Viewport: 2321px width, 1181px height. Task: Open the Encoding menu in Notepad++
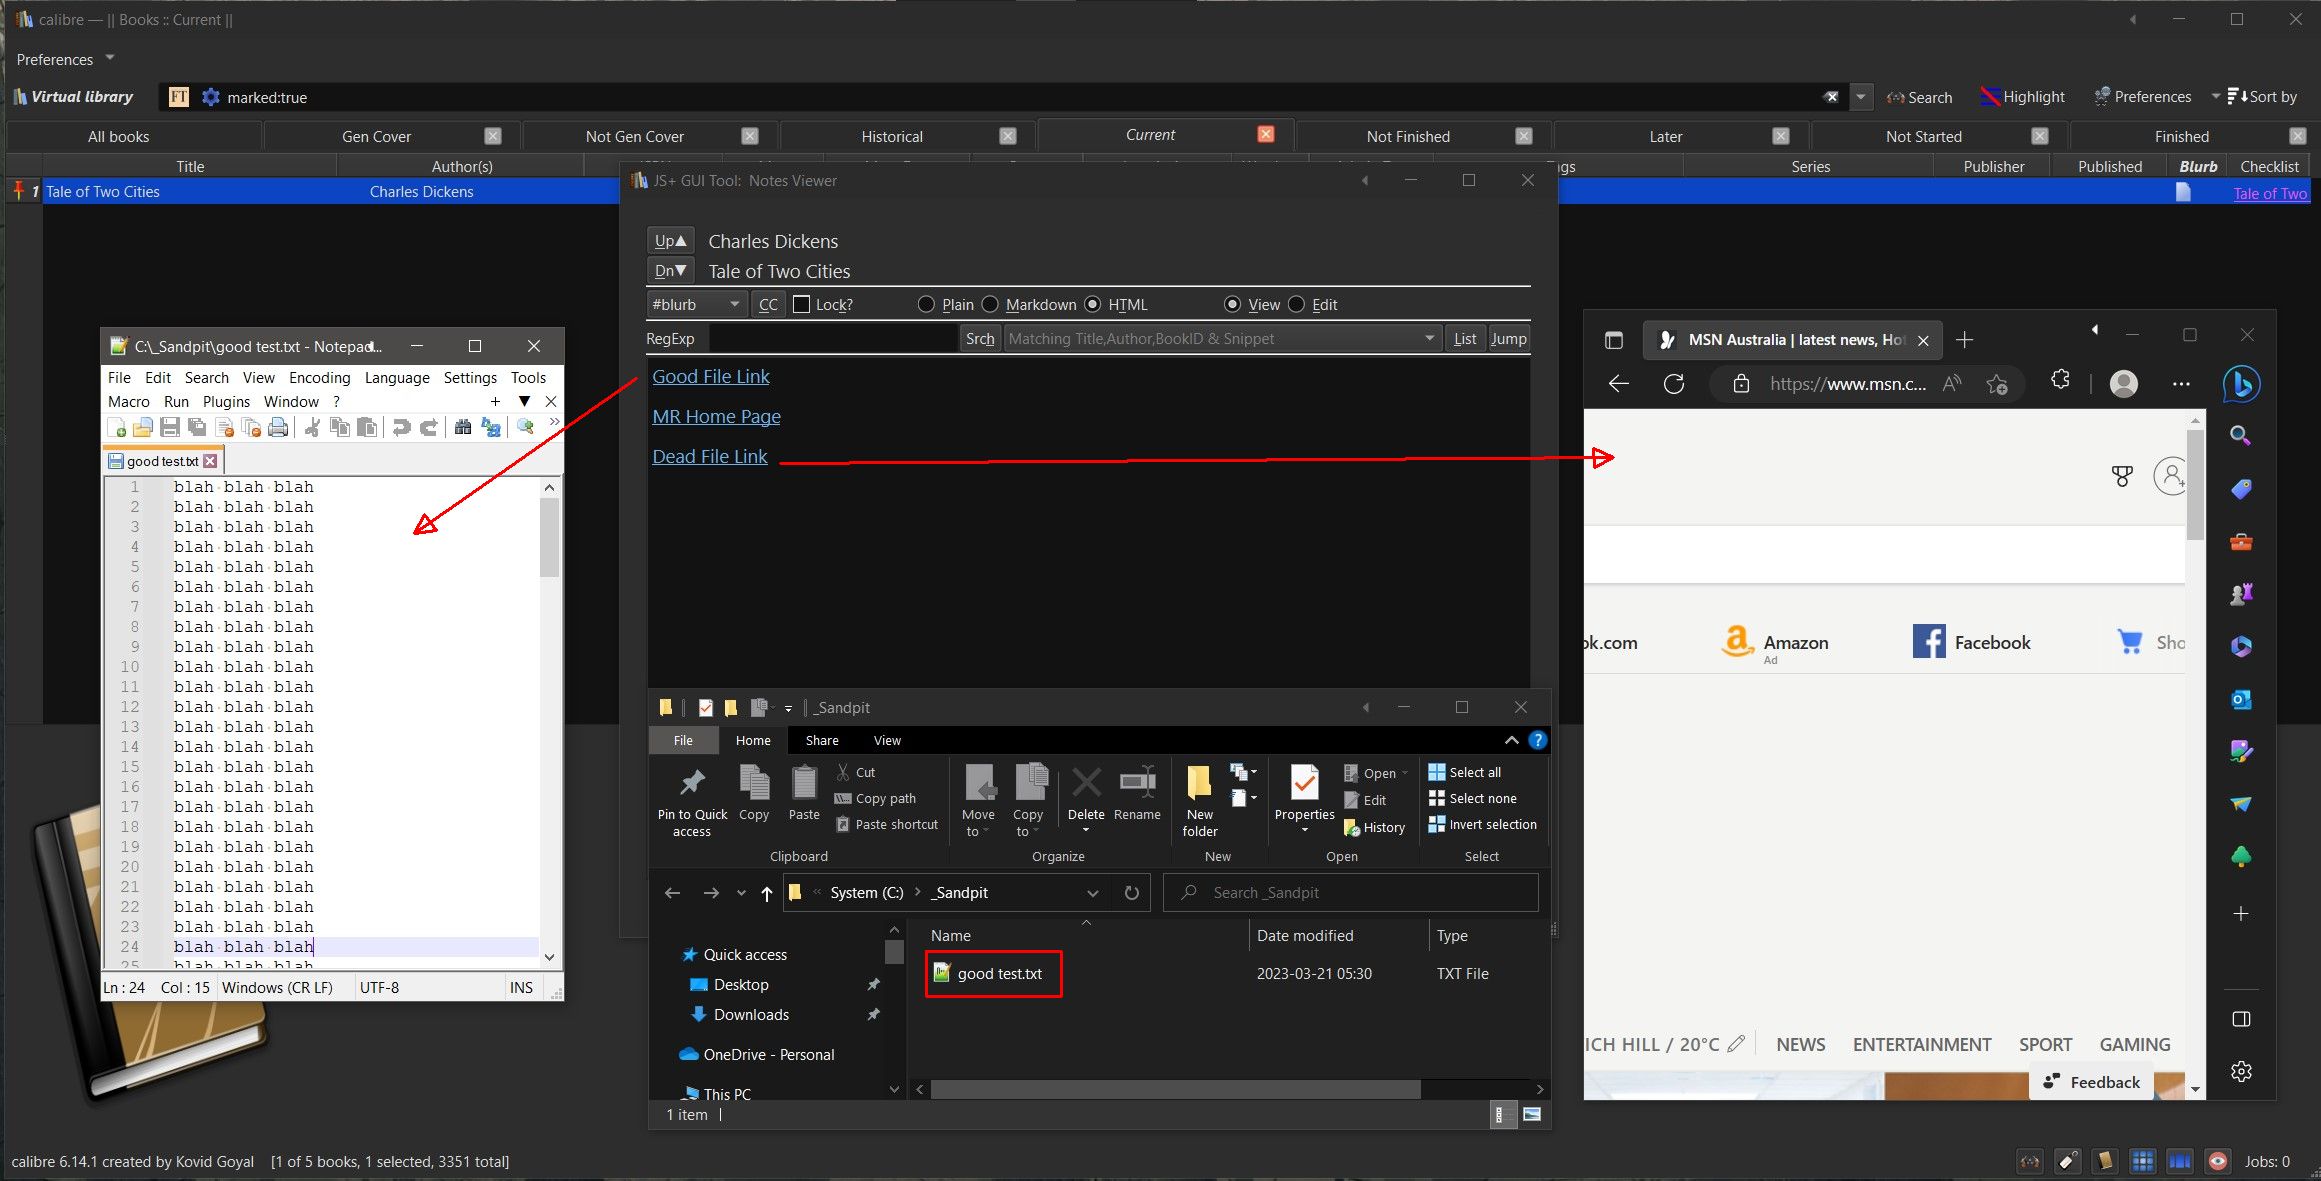[319, 378]
